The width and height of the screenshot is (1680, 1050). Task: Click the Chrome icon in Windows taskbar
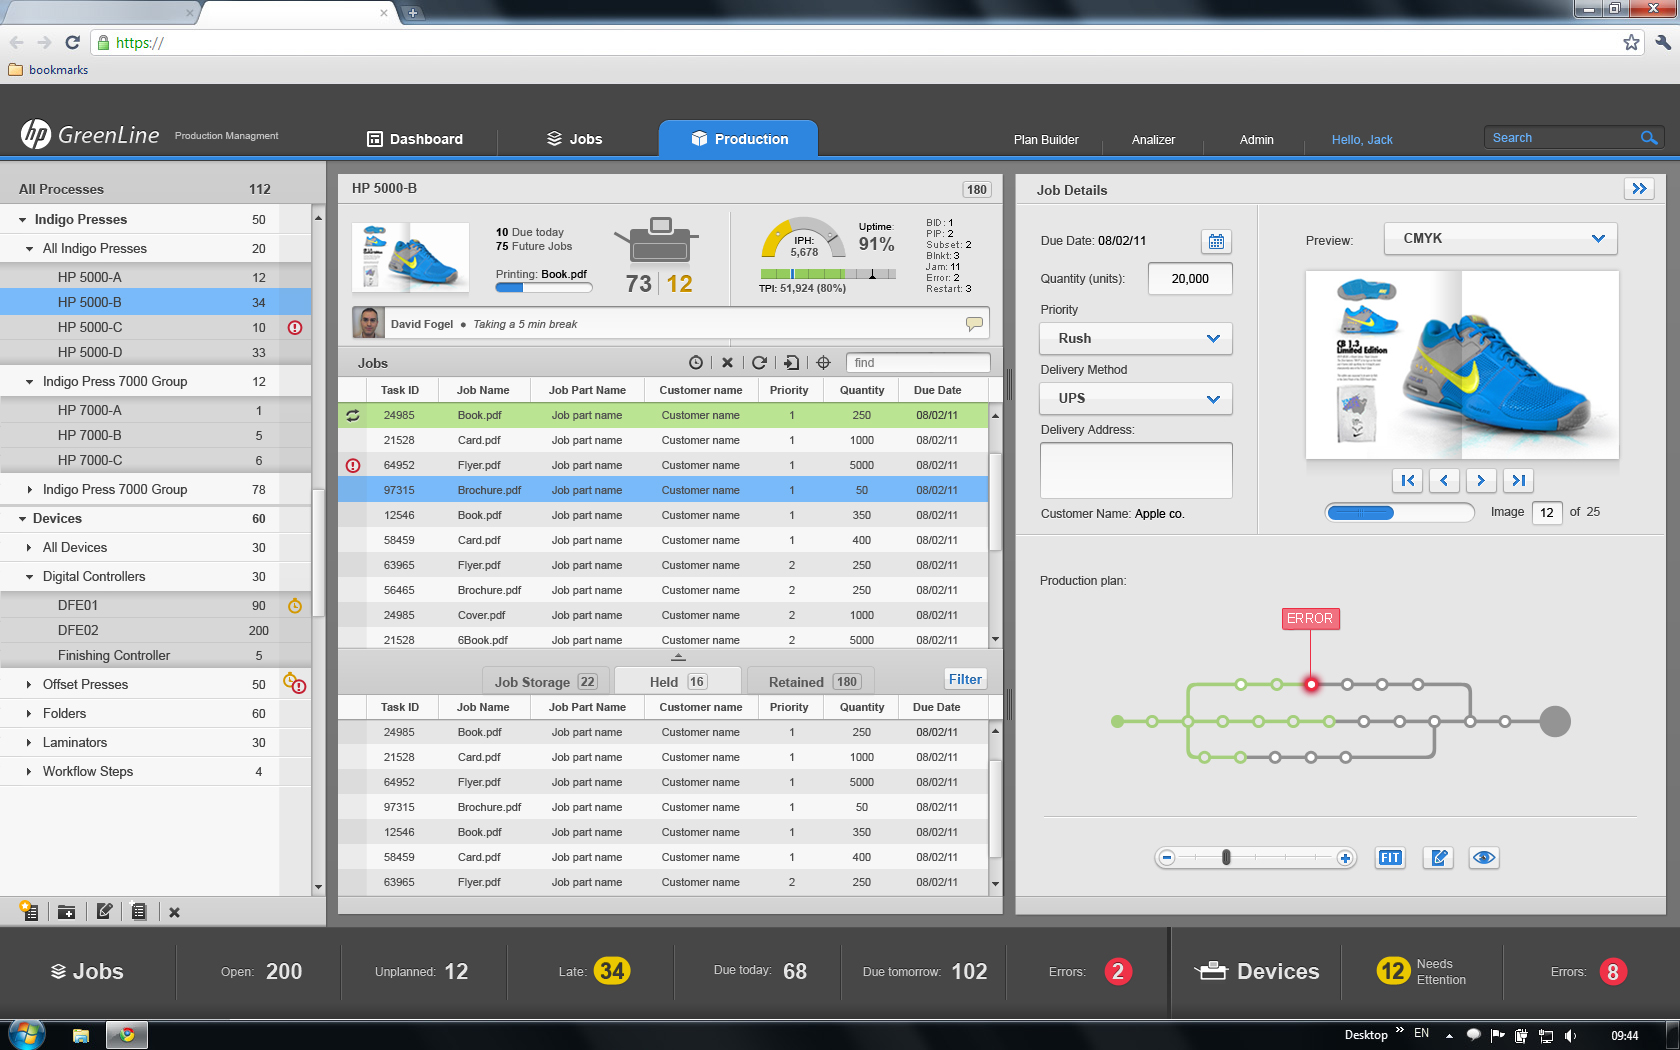(x=127, y=1035)
